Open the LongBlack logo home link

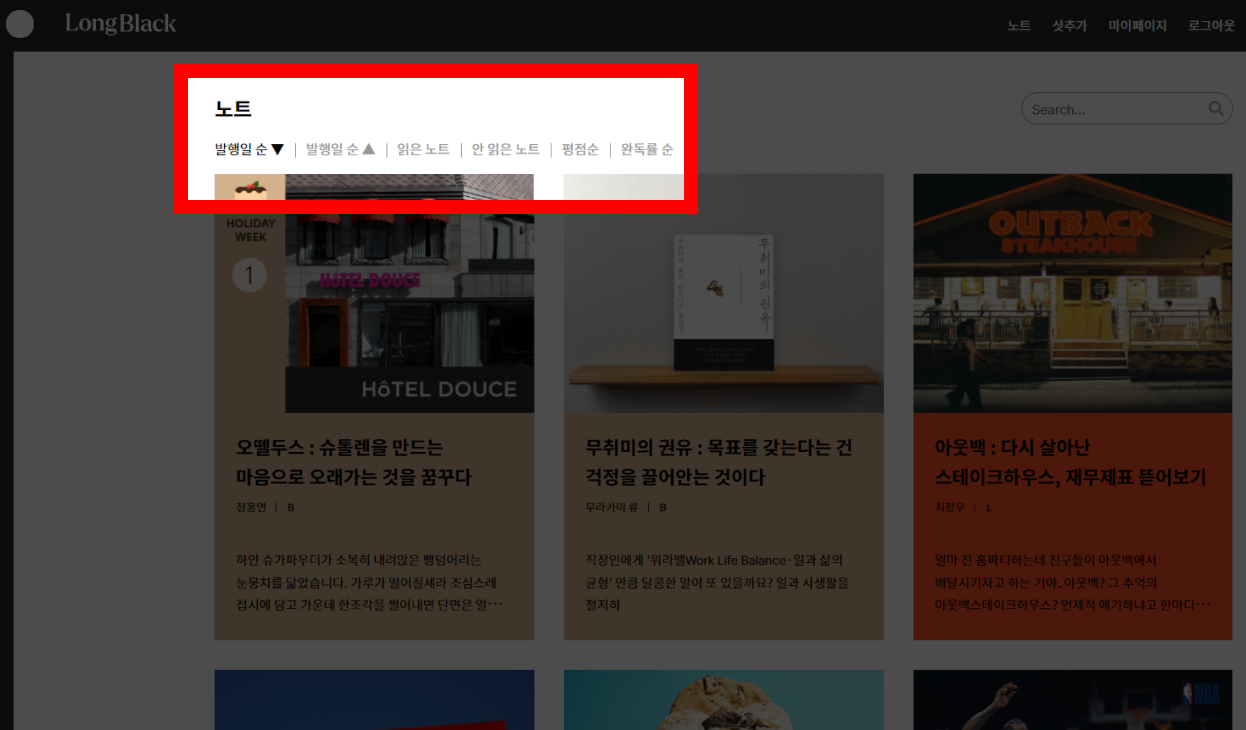click(x=120, y=24)
